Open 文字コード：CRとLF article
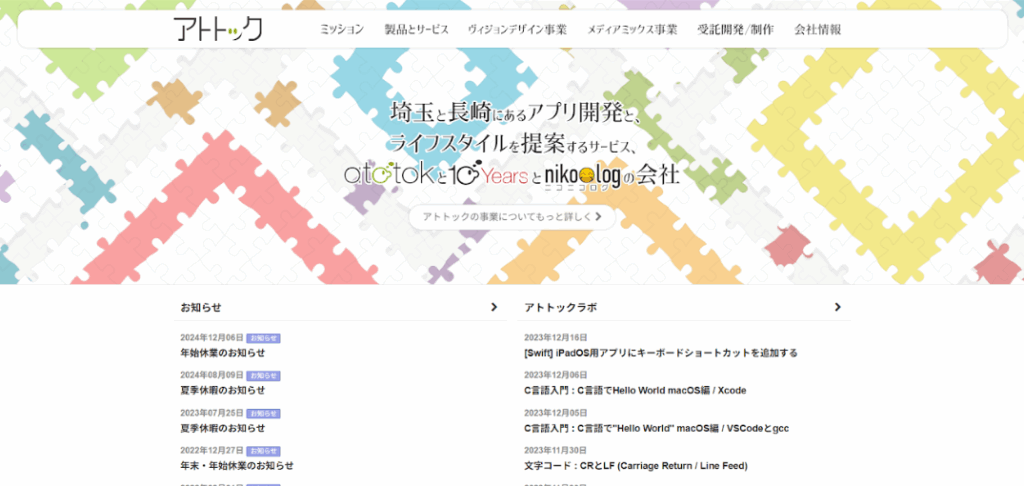1024x486 pixels. tap(635, 466)
